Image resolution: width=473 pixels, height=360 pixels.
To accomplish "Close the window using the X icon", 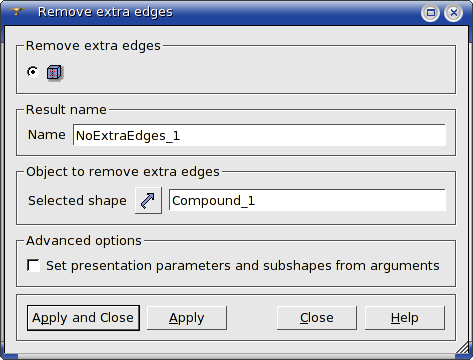I will click(x=454, y=13).
